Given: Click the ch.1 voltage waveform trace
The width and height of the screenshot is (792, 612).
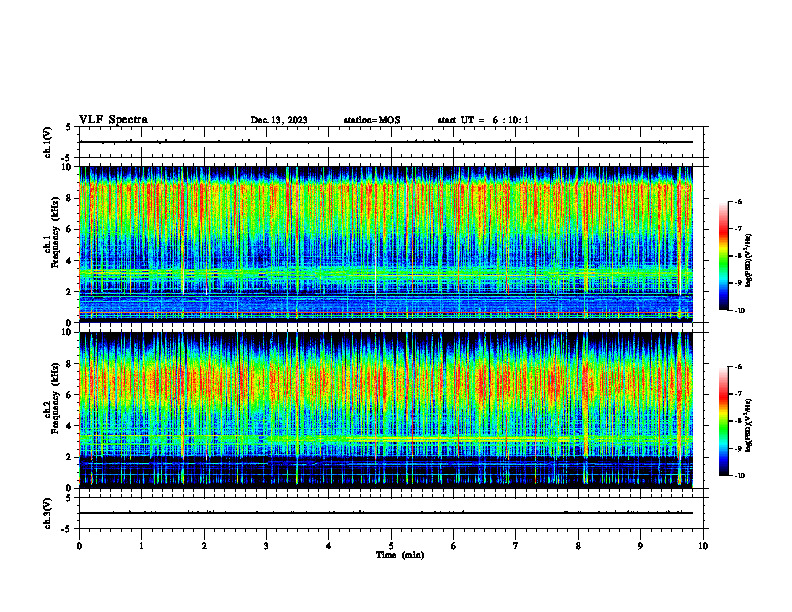Looking at the screenshot, I should pyautogui.click(x=386, y=142).
